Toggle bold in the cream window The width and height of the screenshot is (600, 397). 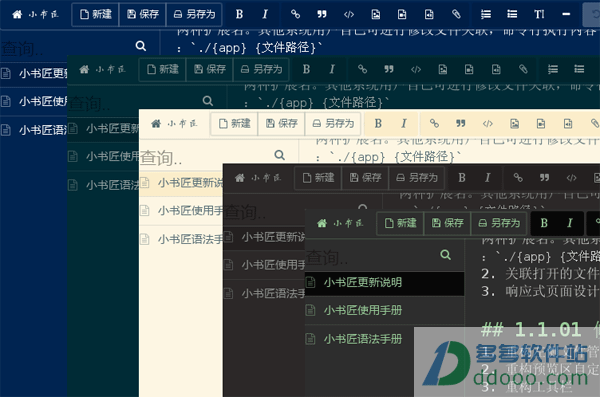pyautogui.click(x=378, y=124)
